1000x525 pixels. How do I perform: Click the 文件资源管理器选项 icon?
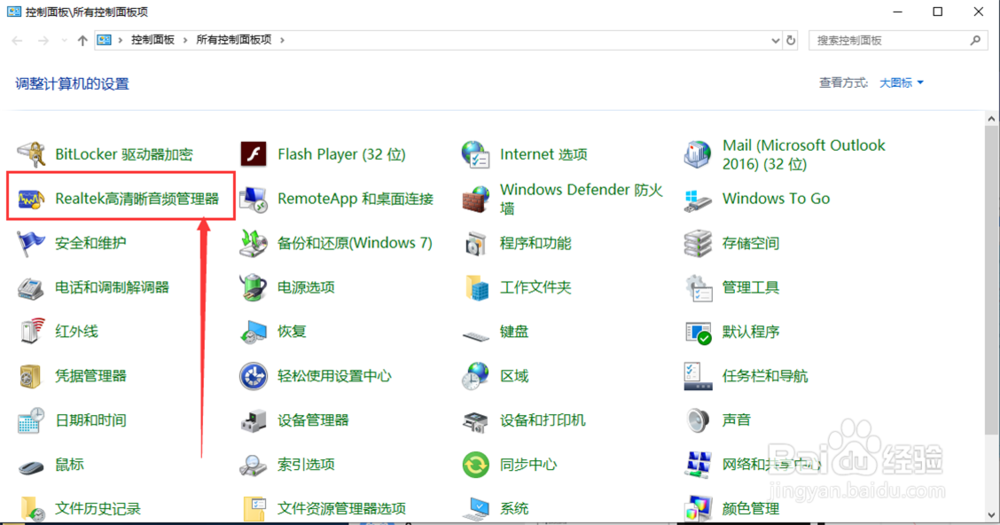253,509
